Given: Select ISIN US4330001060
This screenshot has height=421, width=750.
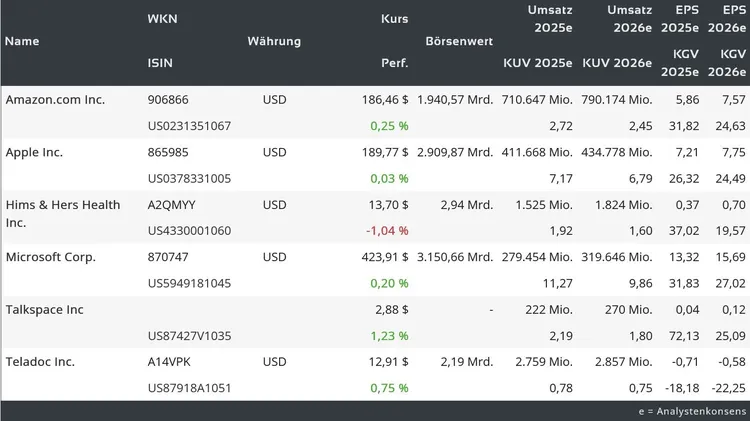Looking at the screenshot, I should coord(189,231).
